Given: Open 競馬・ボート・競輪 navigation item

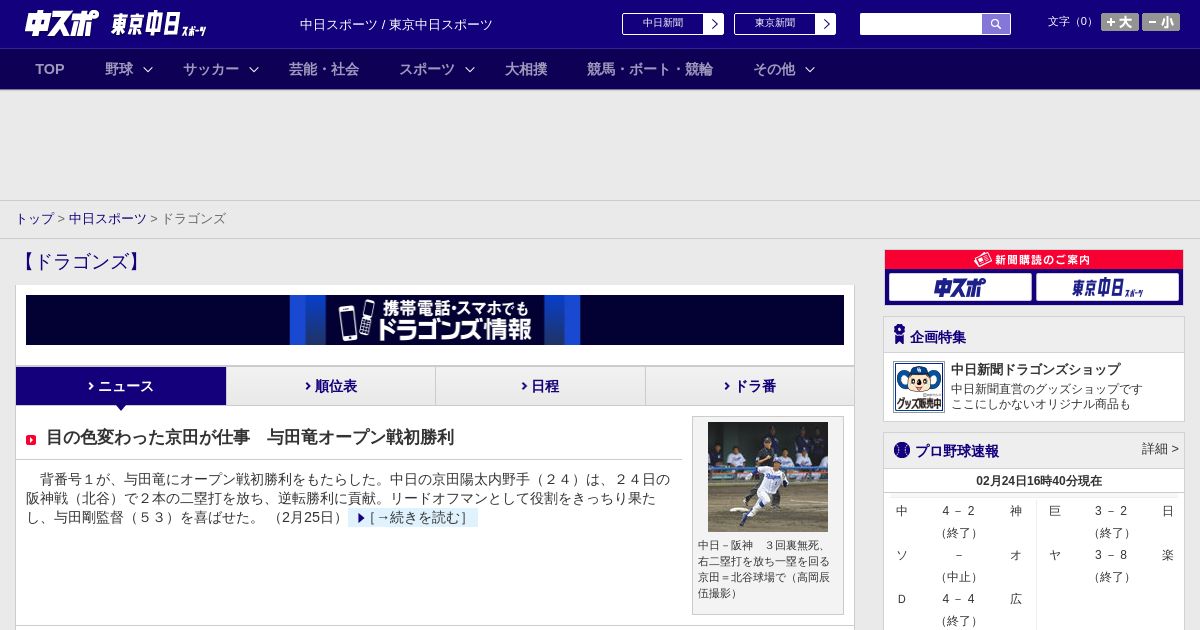Looking at the screenshot, I should [x=650, y=69].
